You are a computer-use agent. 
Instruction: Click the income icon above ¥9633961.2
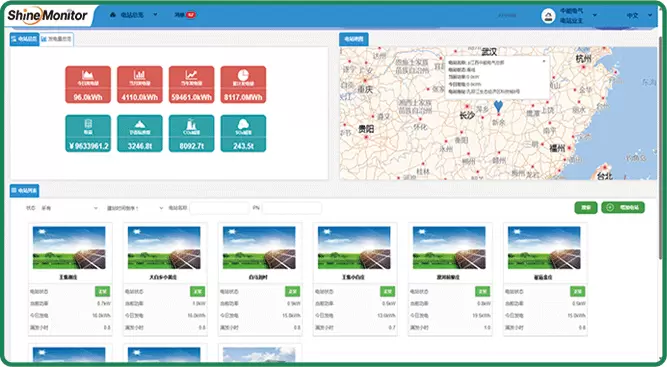point(88,124)
